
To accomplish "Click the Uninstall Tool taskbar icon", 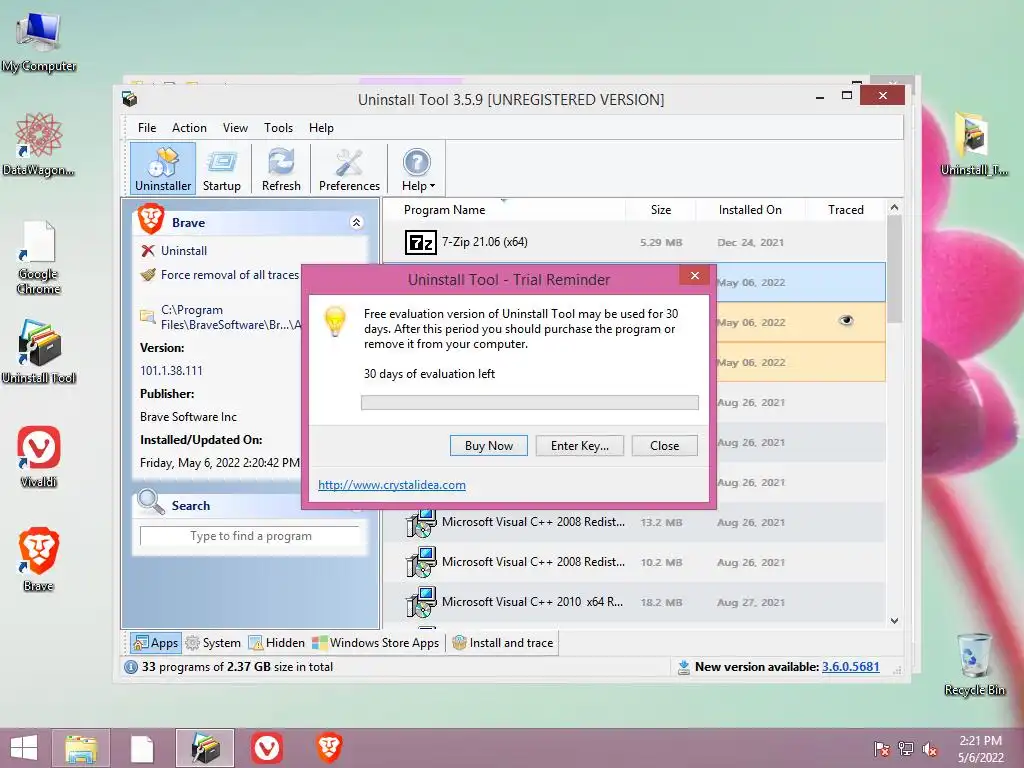I will coord(205,748).
